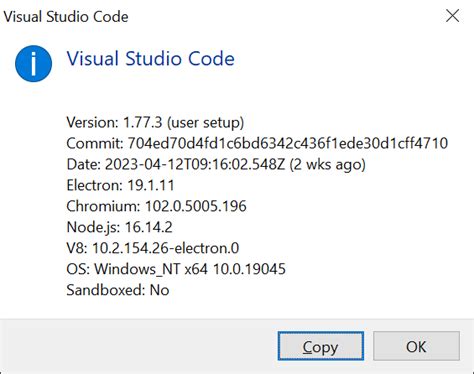The width and height of the screenshot is (474, 374).
Task: Click the Chromium 102.0.5005.196 line
Action: point(157,206)
